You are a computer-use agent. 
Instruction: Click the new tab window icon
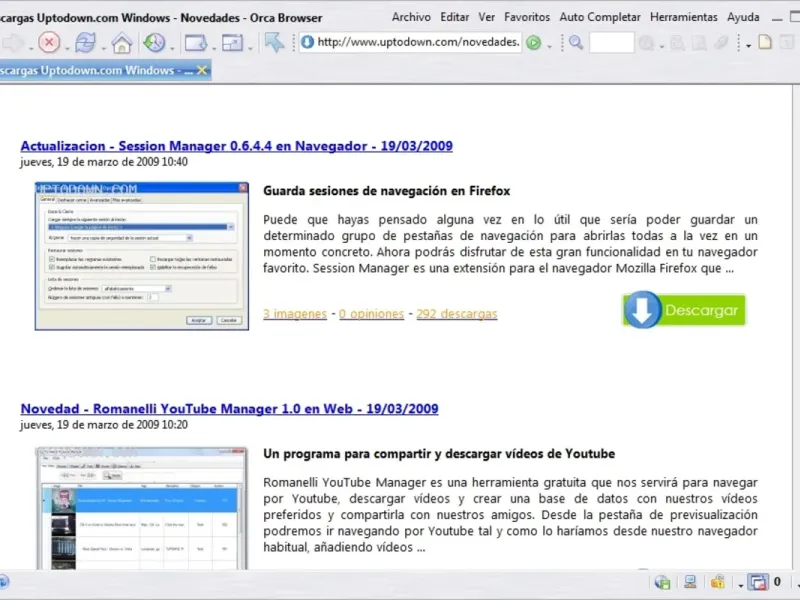coord(196,43)
